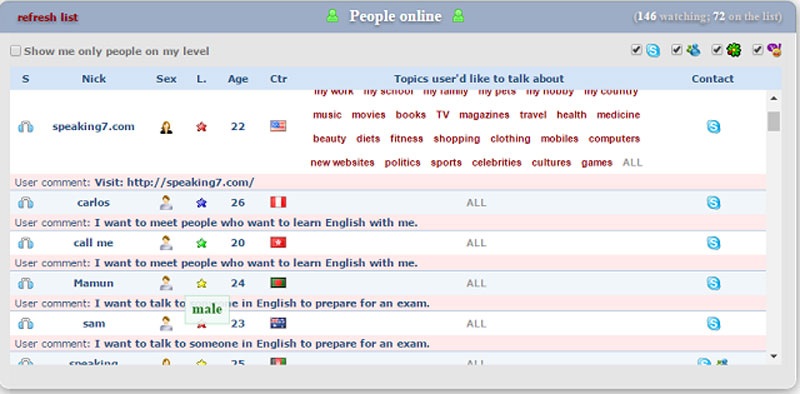
Task: Click the games topic tag
Action: 596,163
